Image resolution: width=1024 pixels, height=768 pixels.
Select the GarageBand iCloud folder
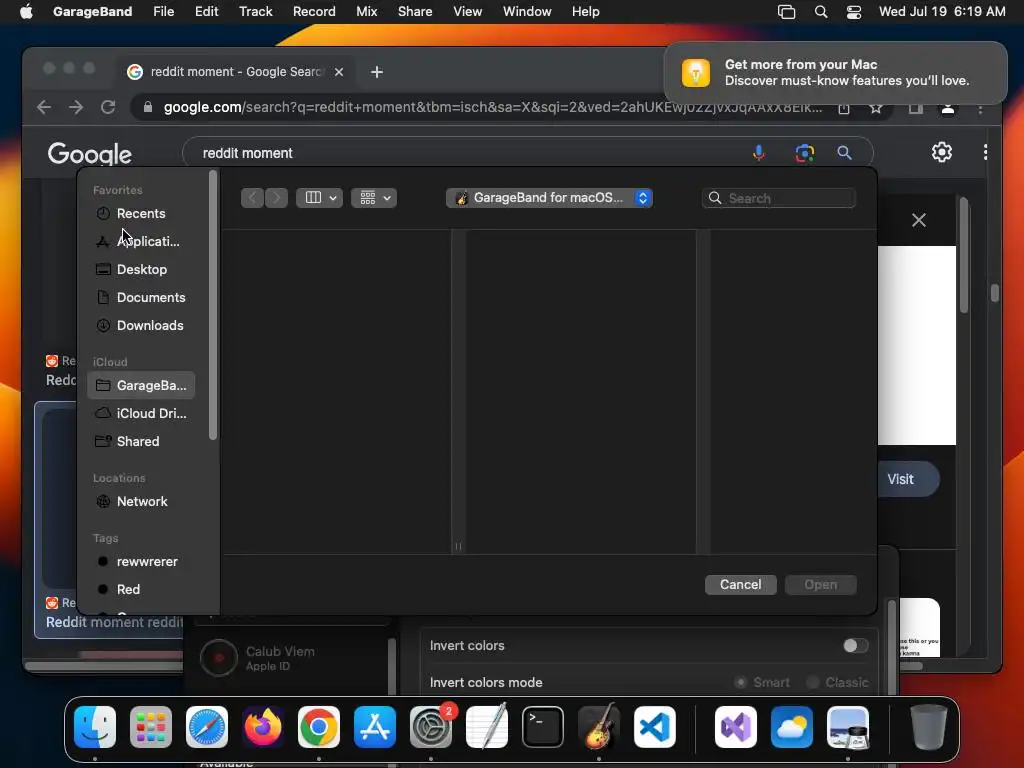click(x=140, y=385)
